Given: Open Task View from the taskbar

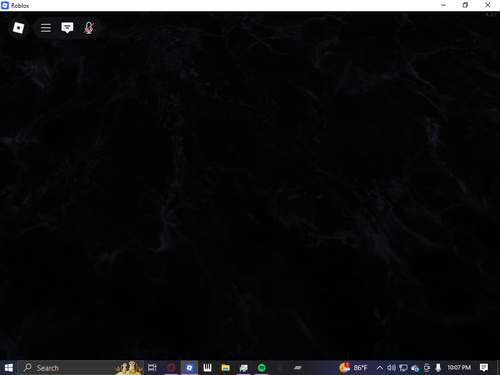Looking at the screenshot, I should (x=152, y=368).
